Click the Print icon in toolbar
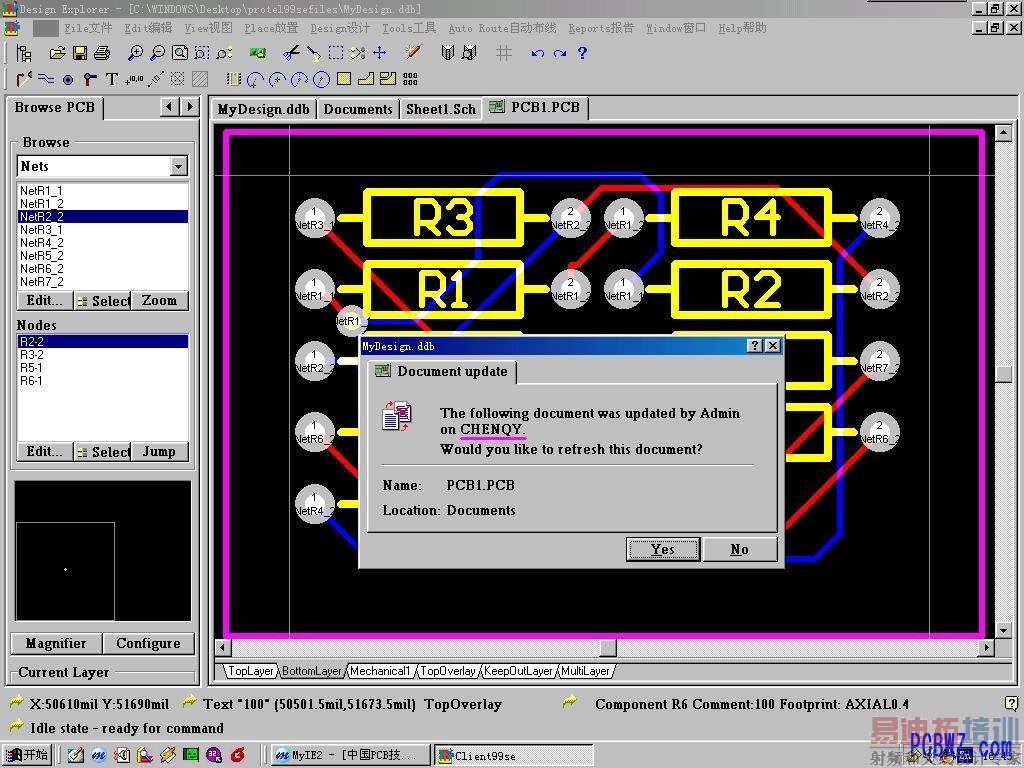Screen dimensions: 1024x768 click(x=103, y=53)
